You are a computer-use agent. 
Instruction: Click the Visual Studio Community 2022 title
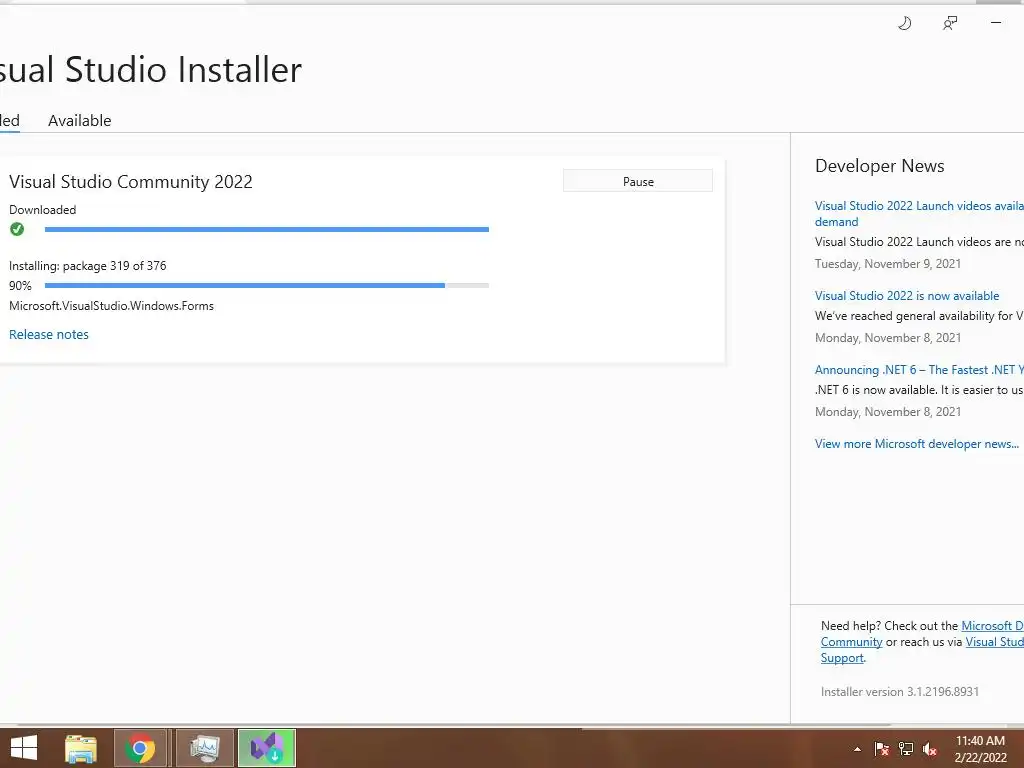point(131,182)
